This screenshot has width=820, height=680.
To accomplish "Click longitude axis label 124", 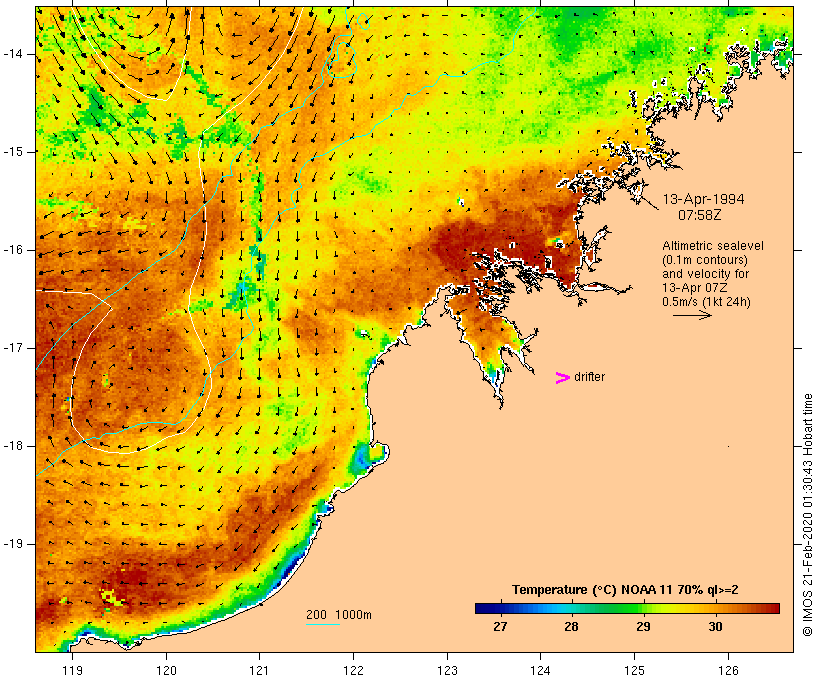I will 540,670.
